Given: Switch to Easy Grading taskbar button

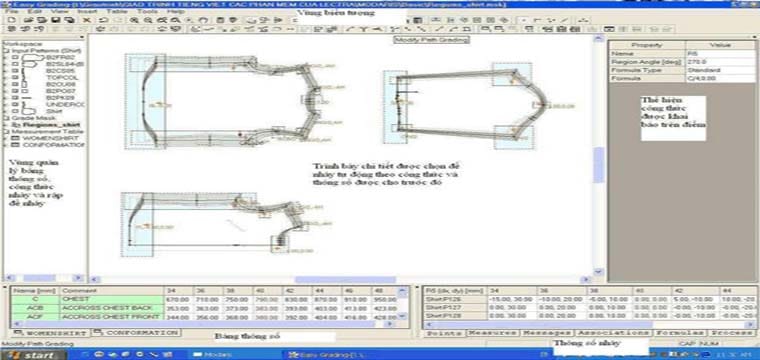Looking at the screenshot, I should 332,355.
